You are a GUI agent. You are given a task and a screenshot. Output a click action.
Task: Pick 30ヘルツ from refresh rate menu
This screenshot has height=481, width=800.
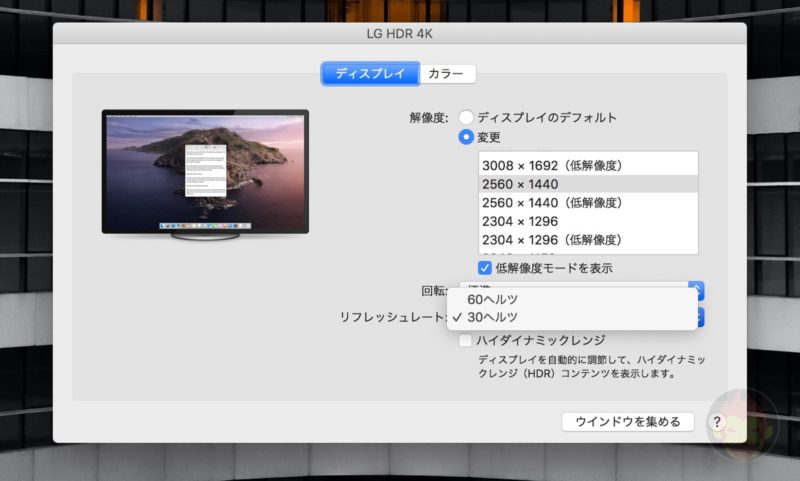point(572,317)
